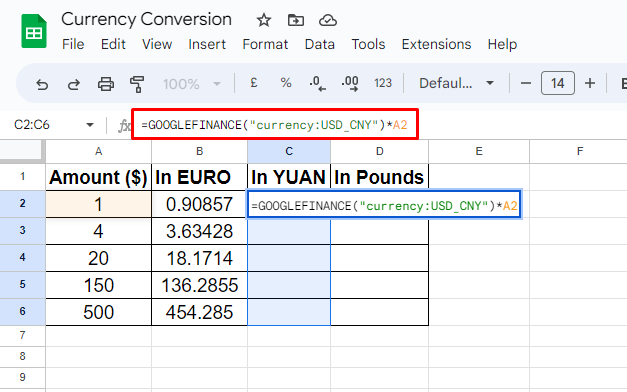Open the More formats 123 menu
627x392 pixels.
coord(383,83)
